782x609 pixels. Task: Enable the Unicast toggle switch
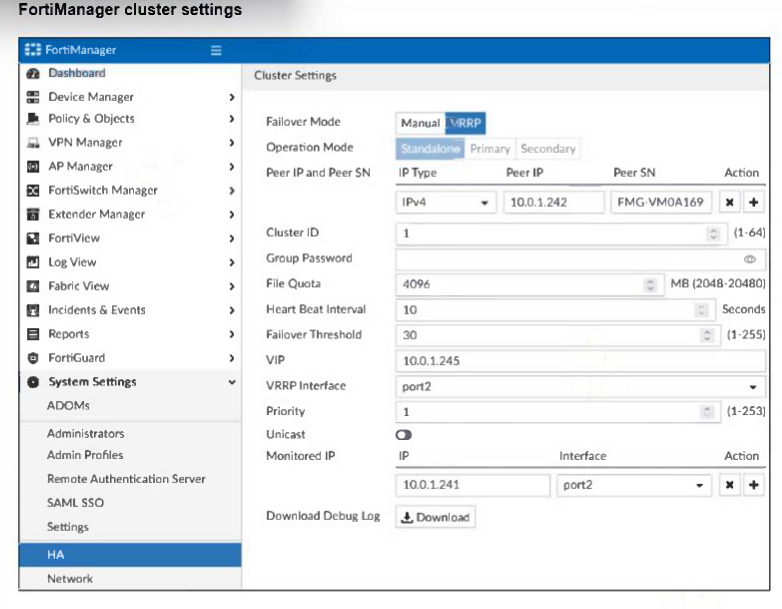coord(404,435)
